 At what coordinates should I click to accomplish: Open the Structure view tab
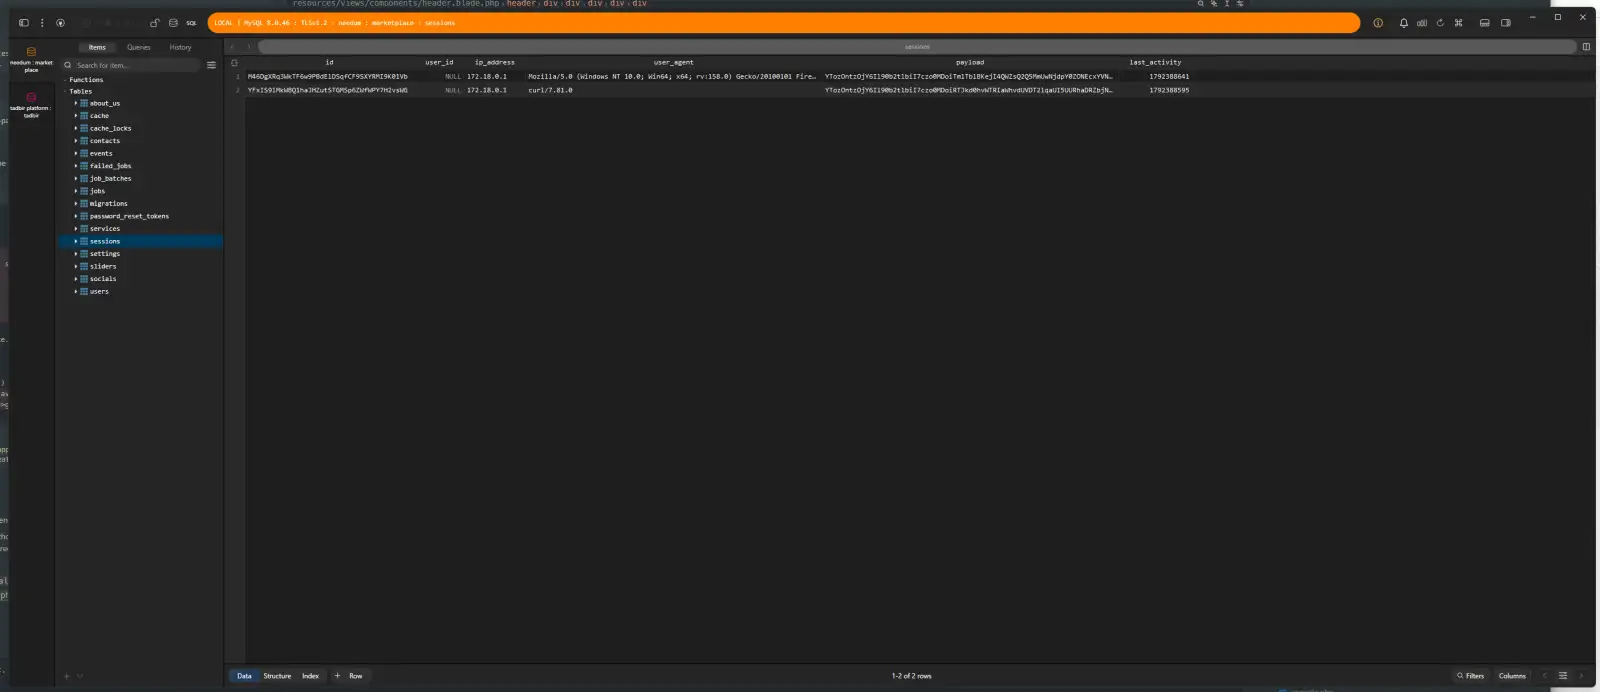tap(277, 676)
